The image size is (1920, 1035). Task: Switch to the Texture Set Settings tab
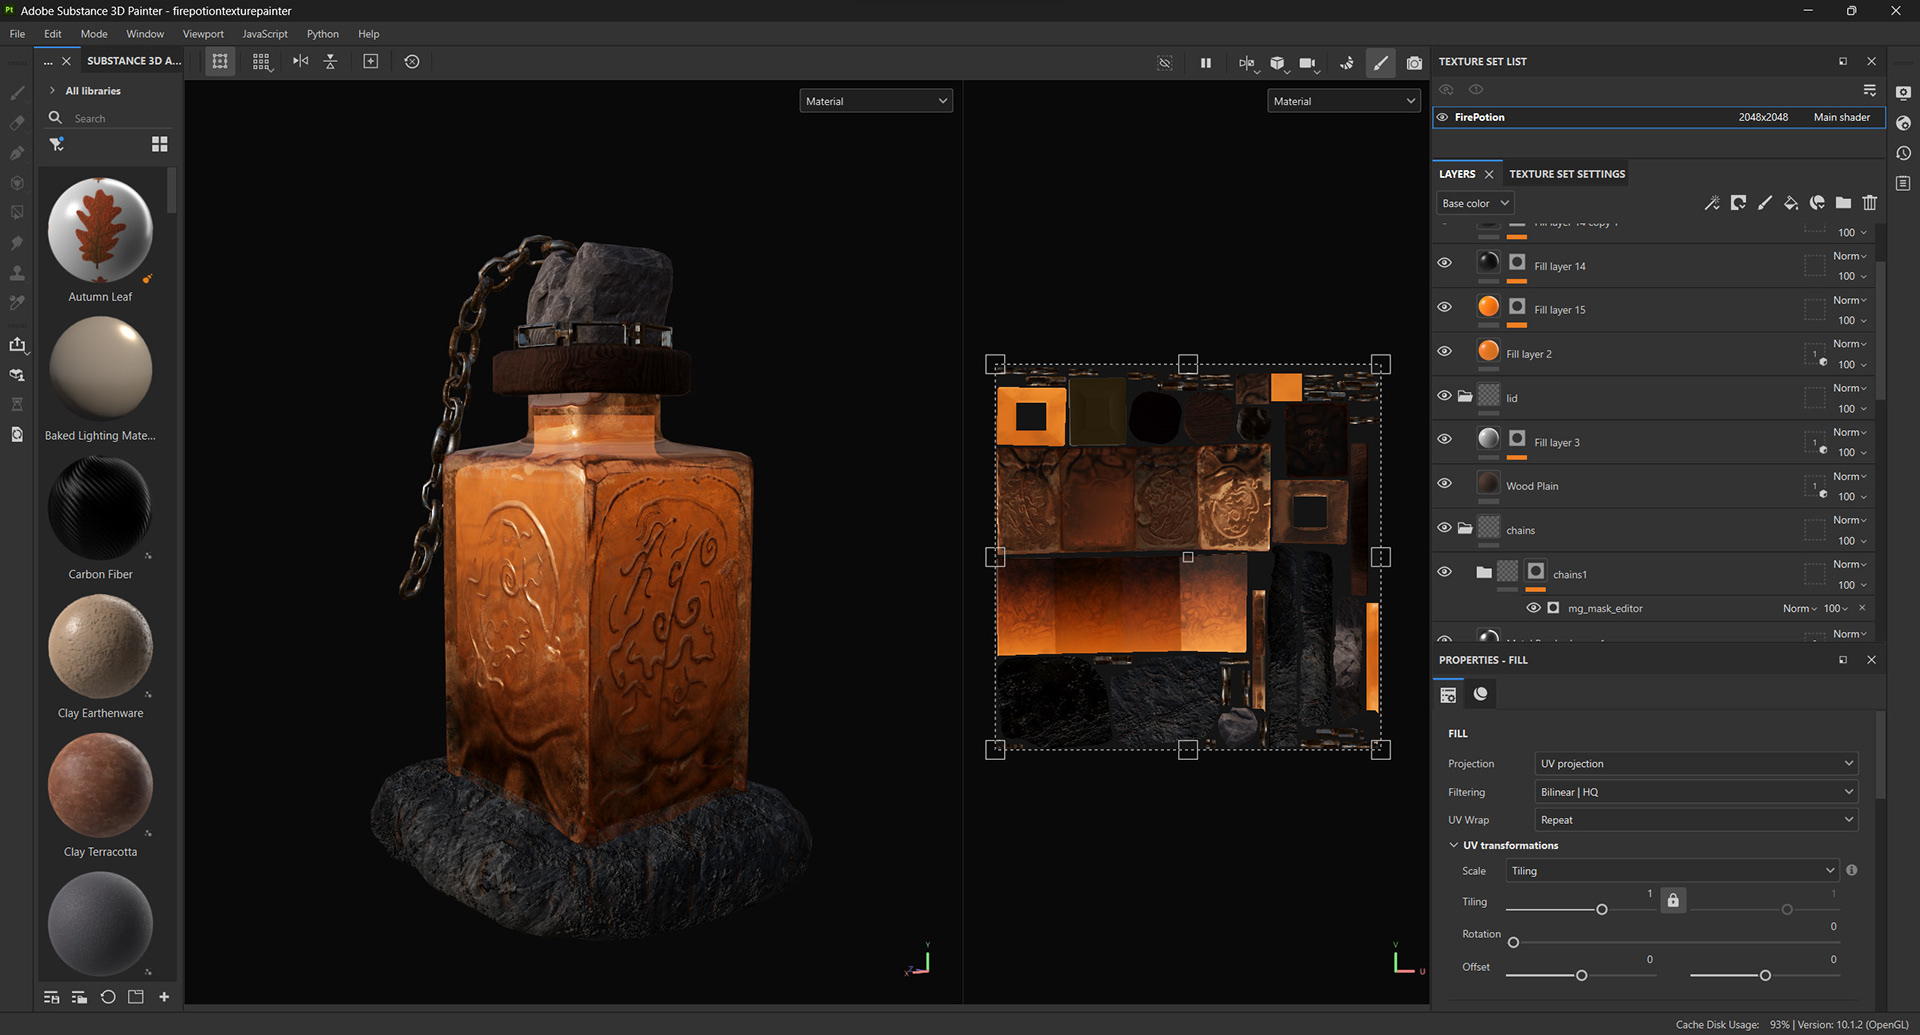click(1566, 174)
